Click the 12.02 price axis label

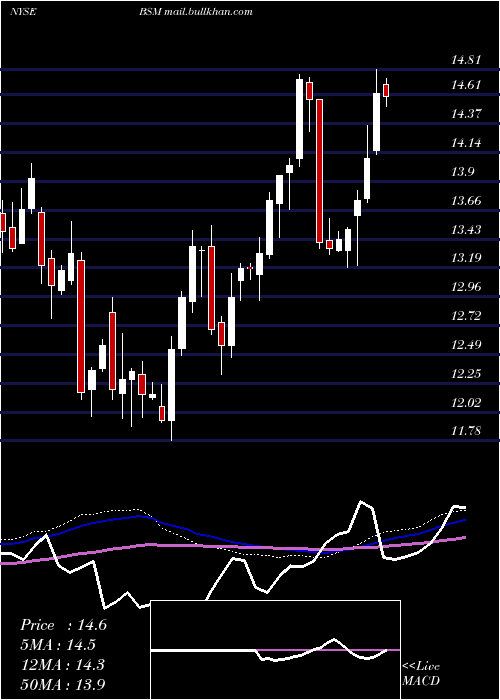click(x=466, y=403)
